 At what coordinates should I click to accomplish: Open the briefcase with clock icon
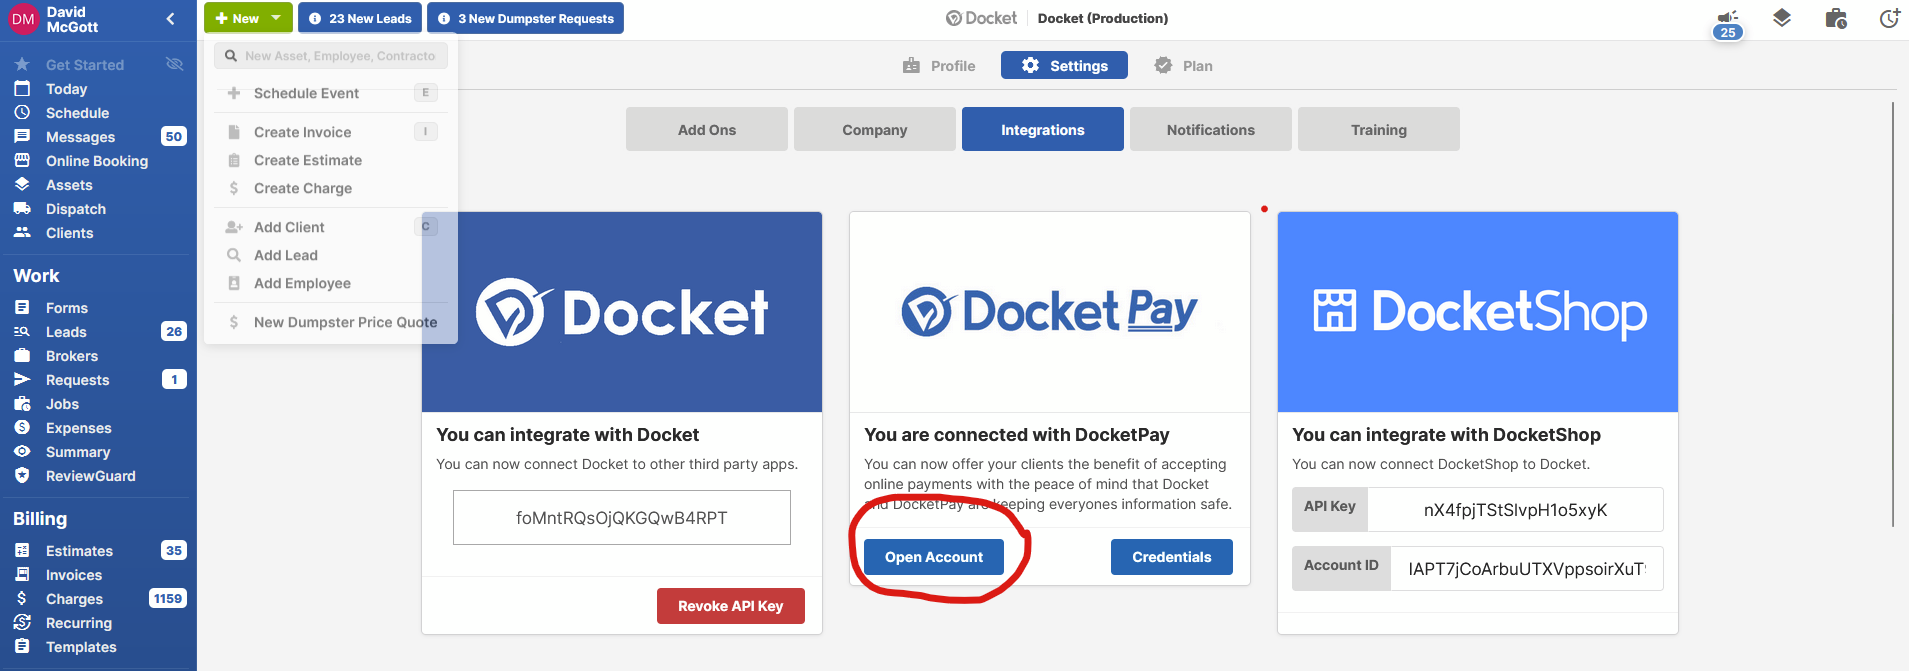pyautogui.click(x=1836, y=18)
